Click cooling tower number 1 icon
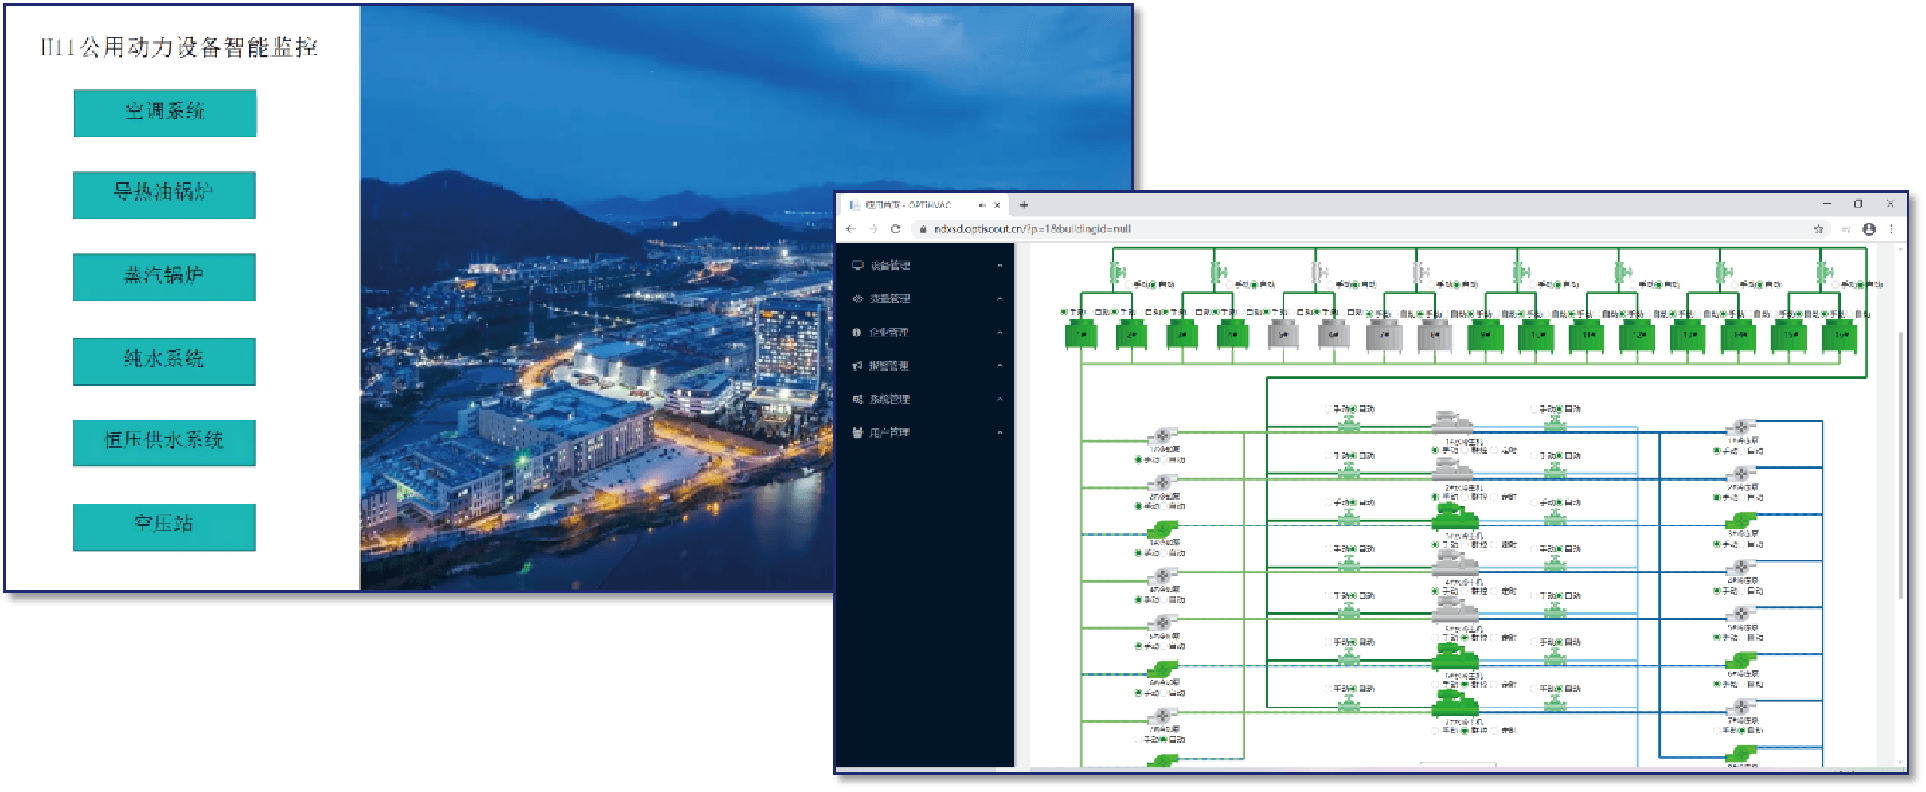 coord(1080,334)
